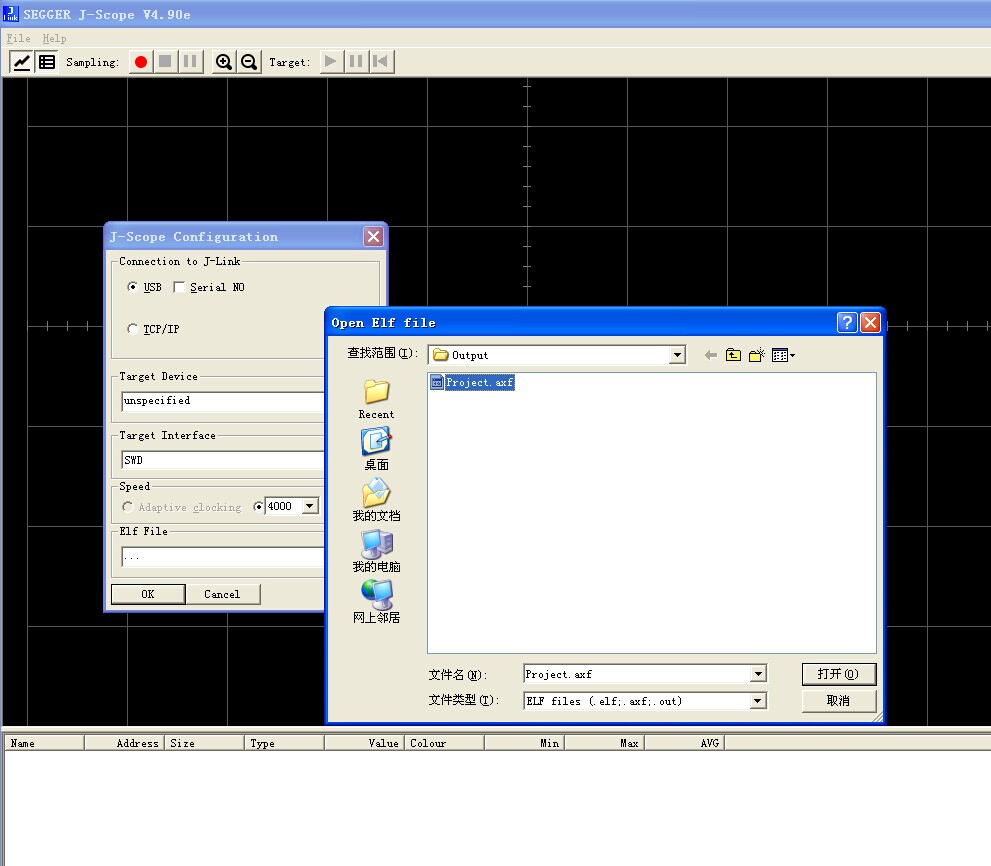
Task: Create a new folder in Open Elf dialog
Action: [x=757, y=355]
